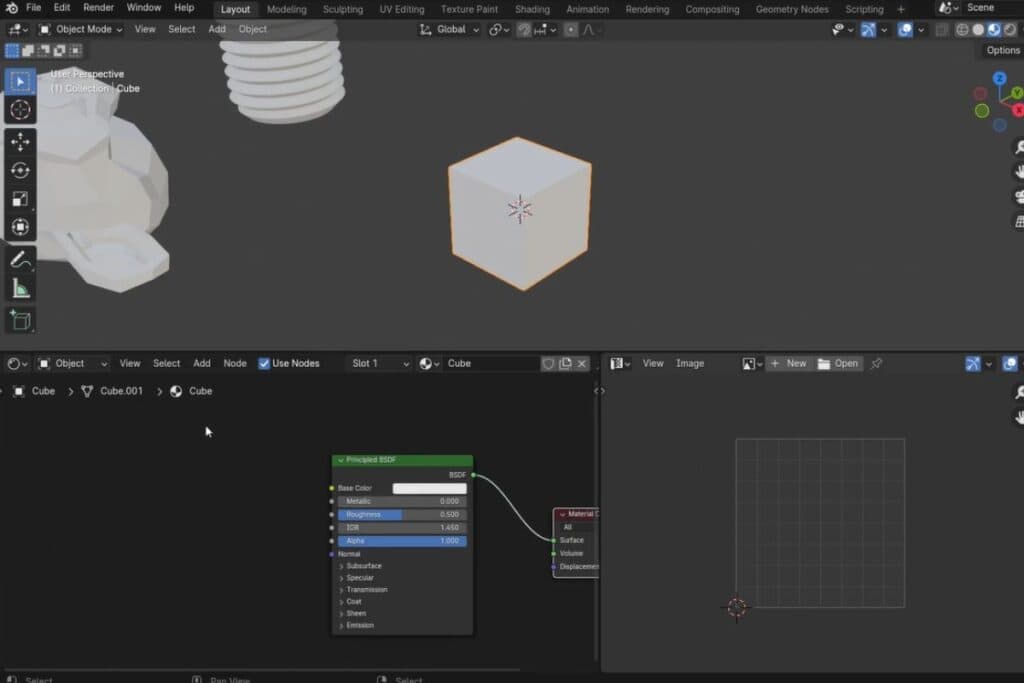
Task: Toggle the fake user shield icon
Action: coord(548,364)
